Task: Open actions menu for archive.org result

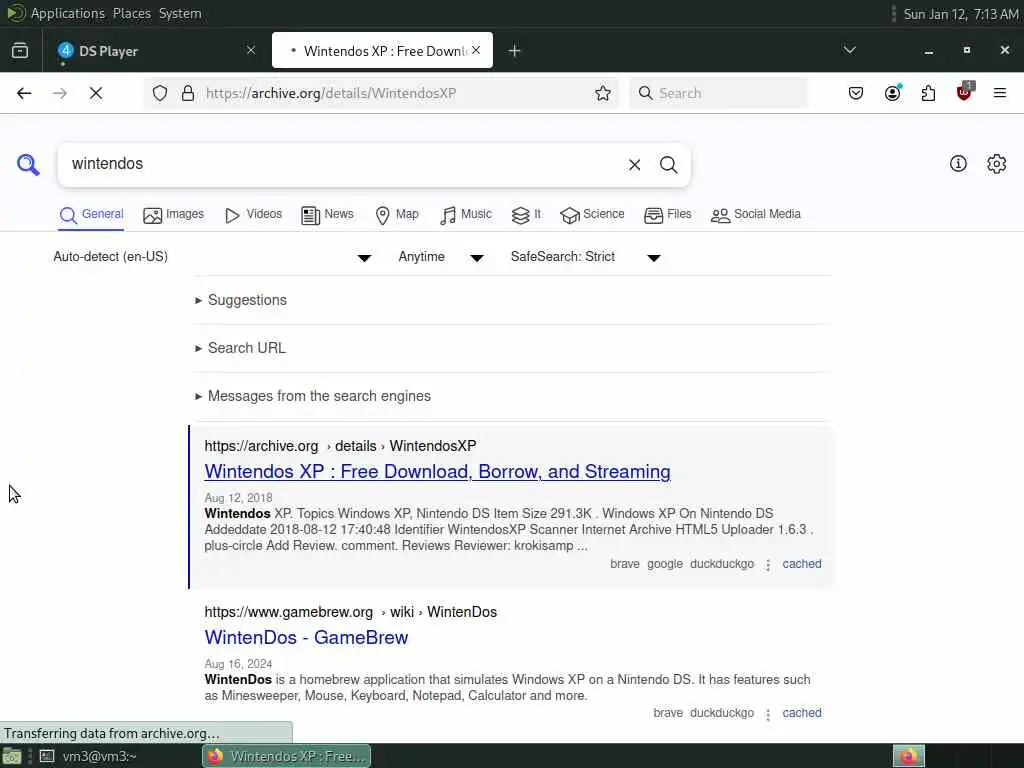Action: pos(768,565)
